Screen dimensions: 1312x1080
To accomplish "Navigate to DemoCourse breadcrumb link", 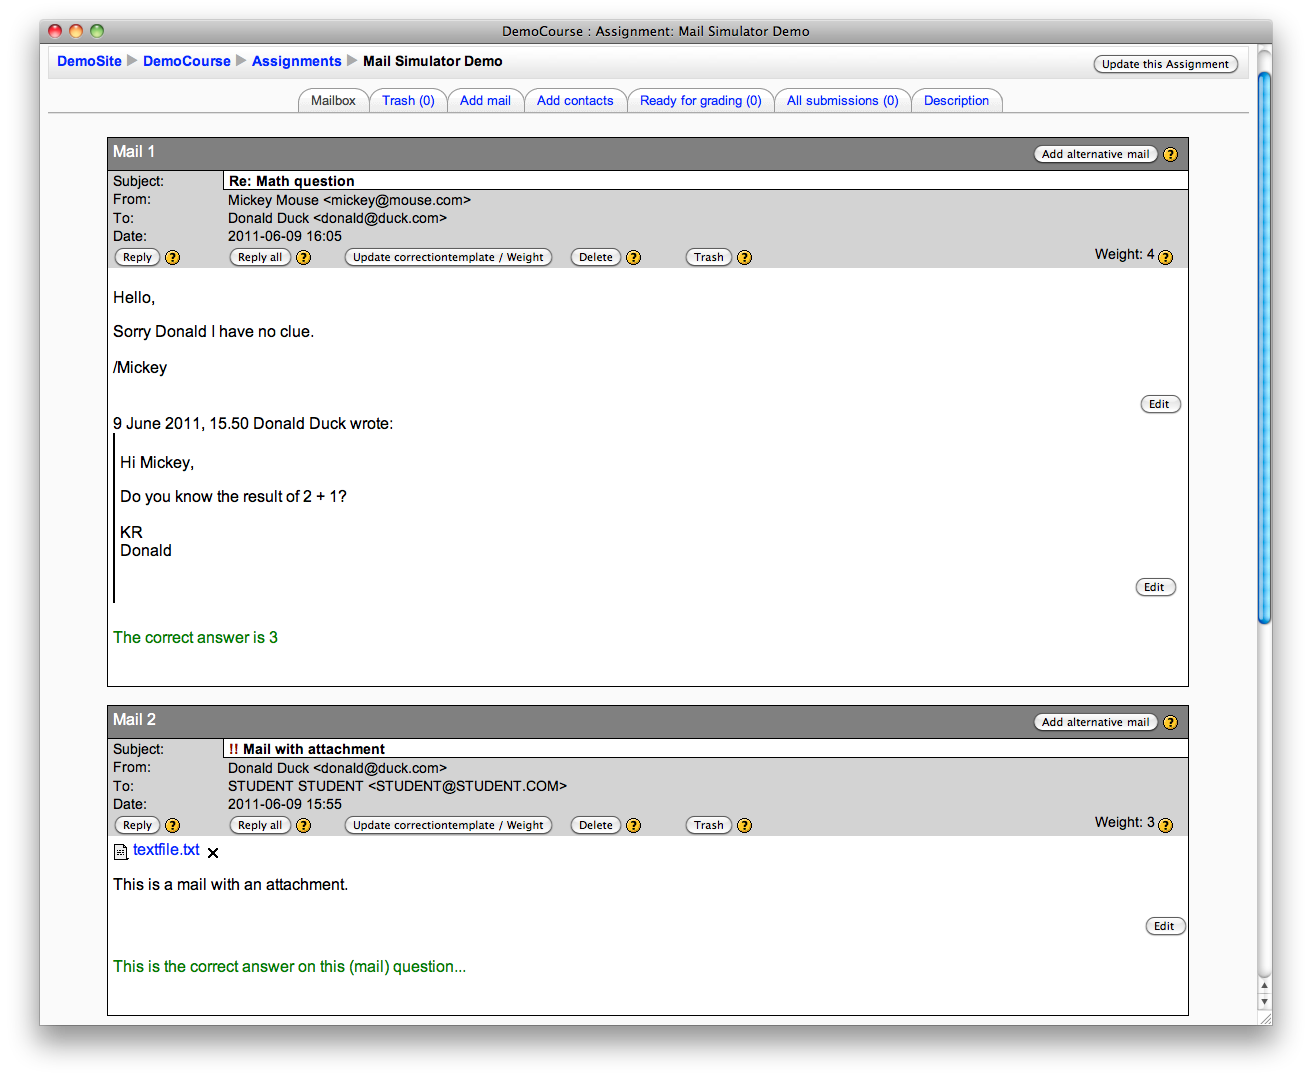I will (x=187, y=61).
